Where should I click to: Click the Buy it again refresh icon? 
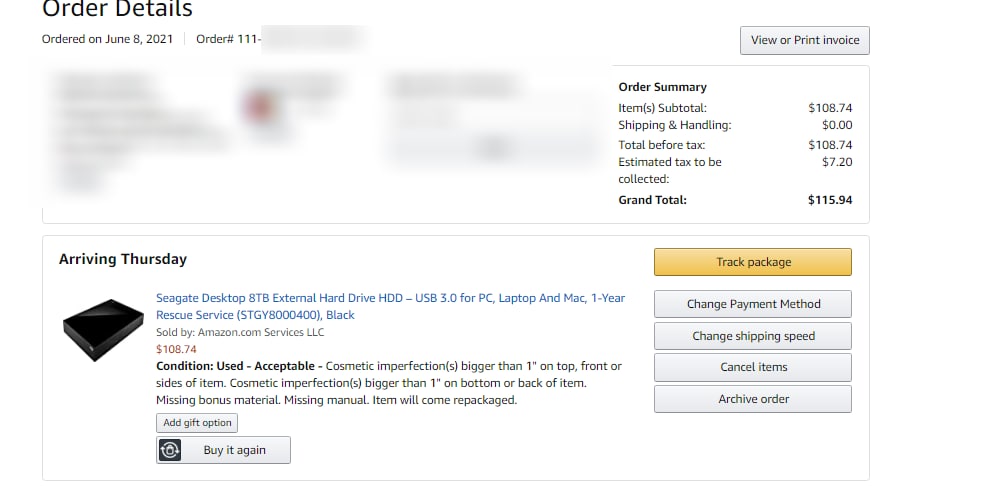[x=170, y=450]
